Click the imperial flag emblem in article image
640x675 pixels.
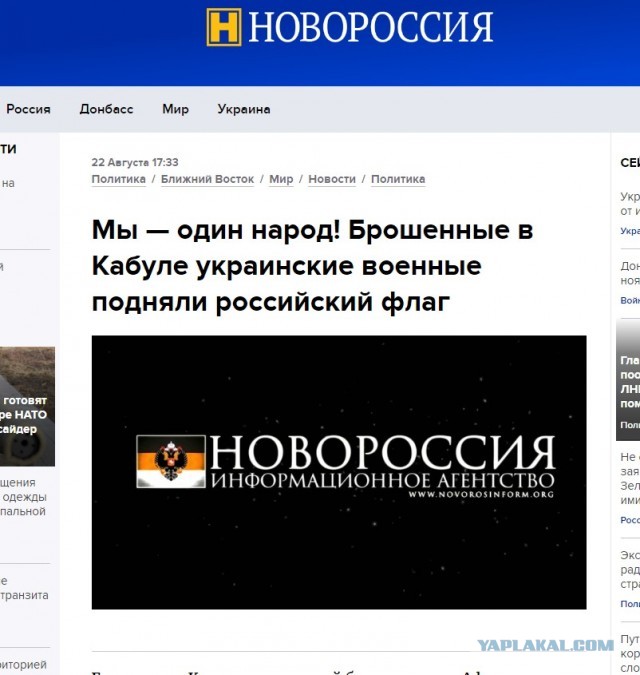click(171, 461)
